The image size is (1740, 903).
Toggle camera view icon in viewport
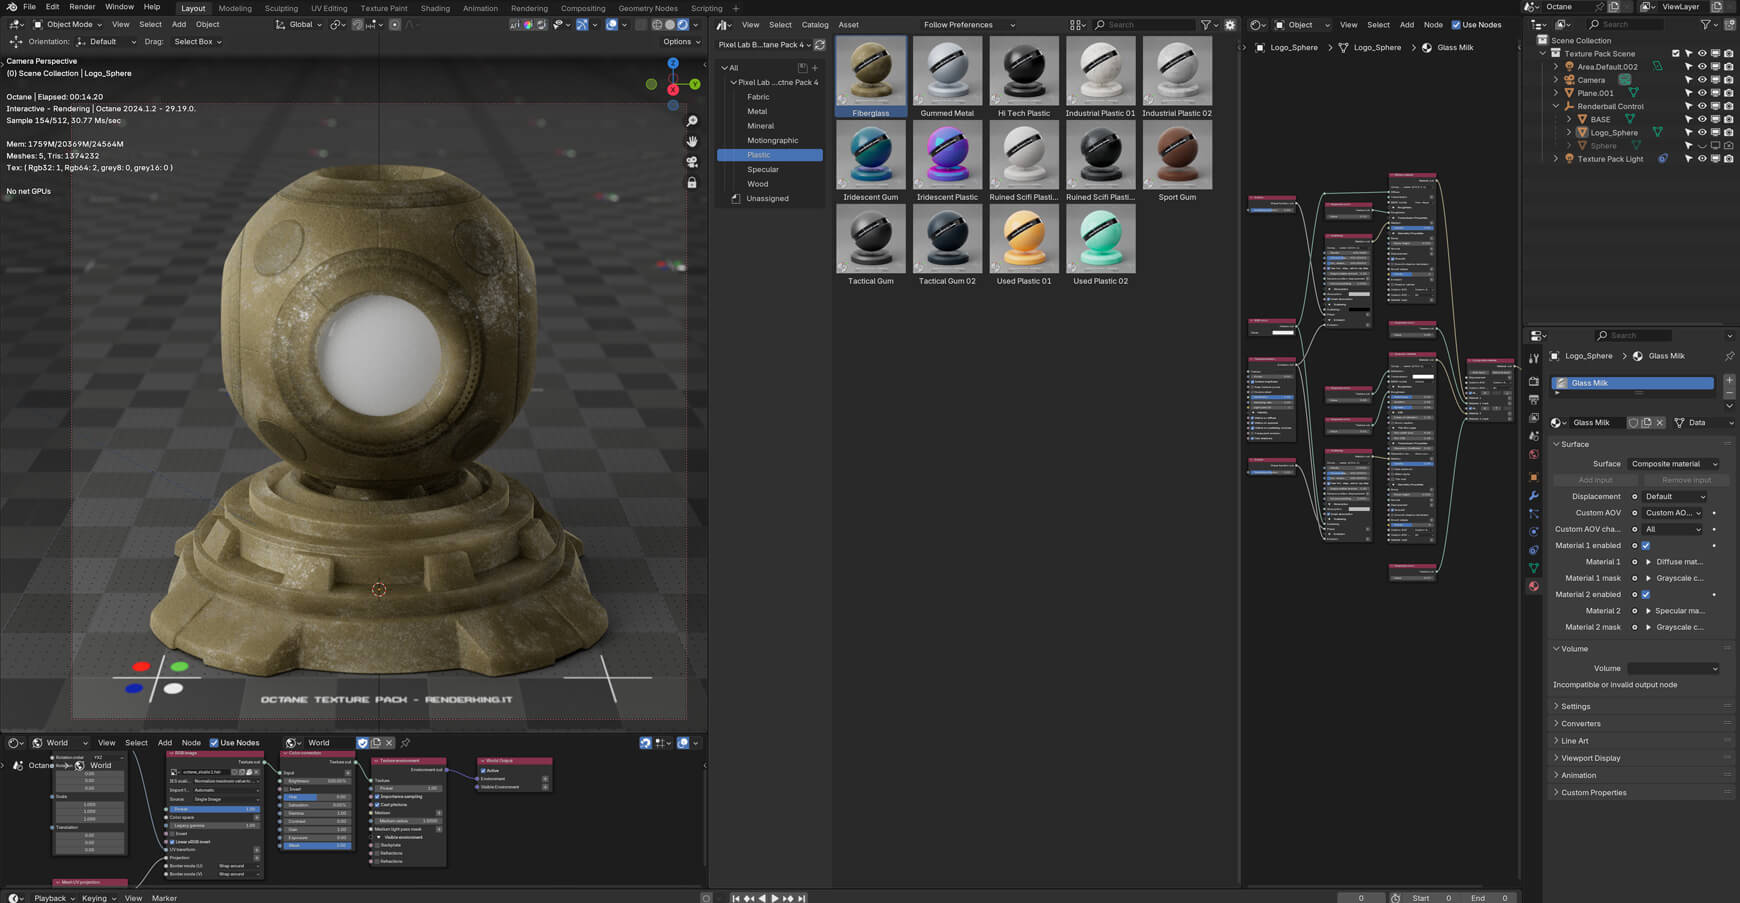coord(692,162)
